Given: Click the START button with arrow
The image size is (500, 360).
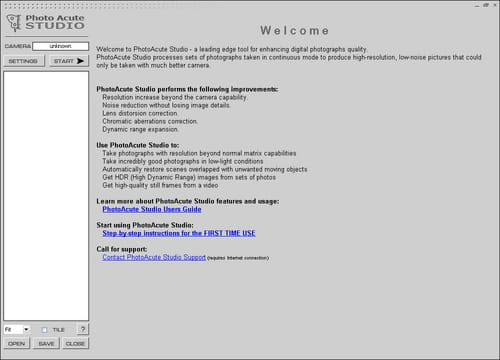Looking at the screenshot, I should [x=69, y=61].
